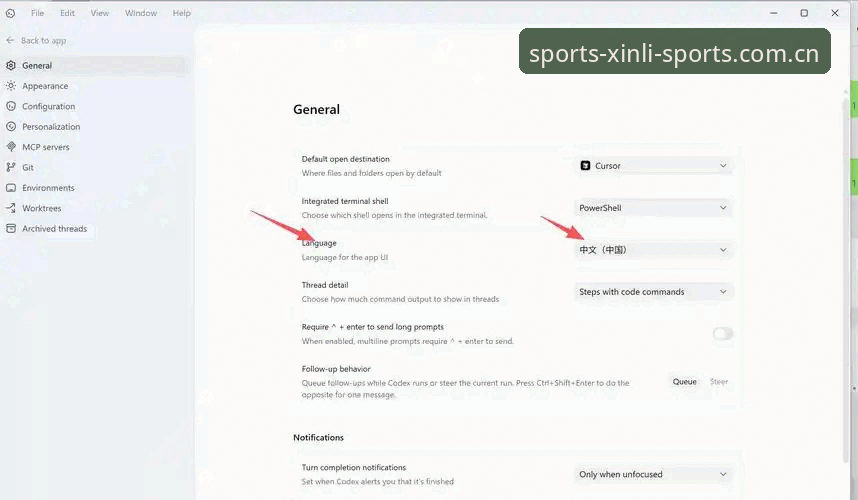The image size is (858, 500).
Task: Maximize the application window
Action: [804, 13]
